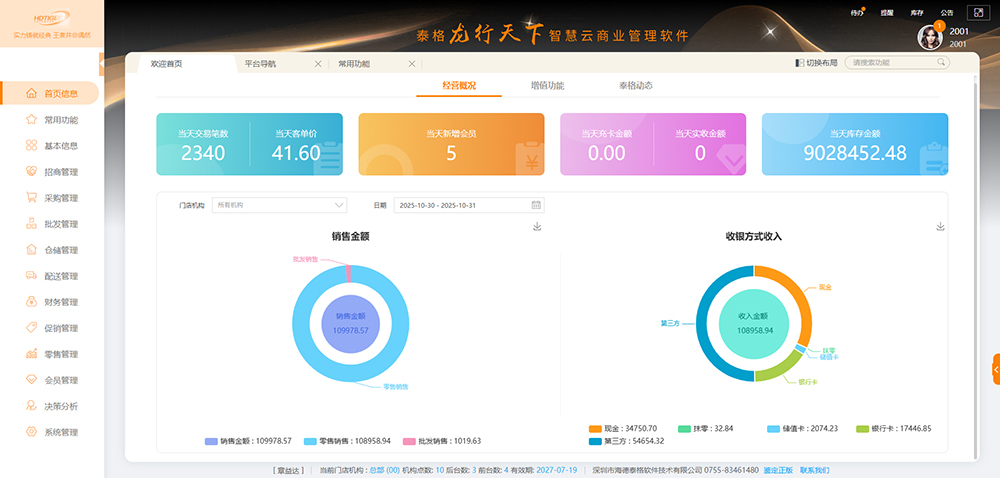This screenshot has width=1000, height=478.
Task: Expand the orange right-edge side panel handle
Action: pos(995,368)
